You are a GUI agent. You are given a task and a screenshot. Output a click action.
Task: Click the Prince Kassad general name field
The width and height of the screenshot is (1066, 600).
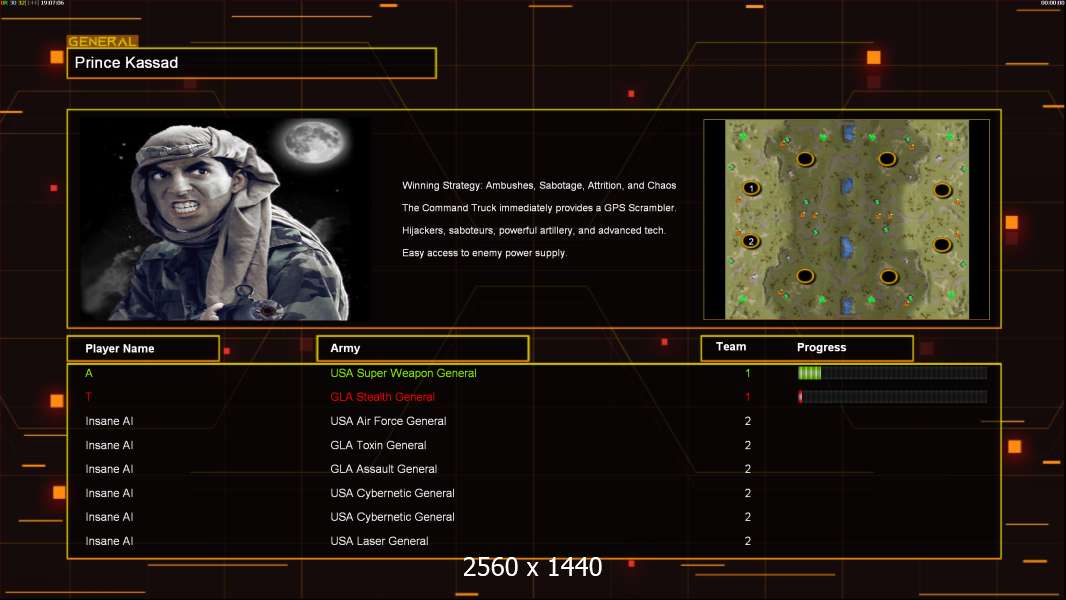tap(252, 63)
